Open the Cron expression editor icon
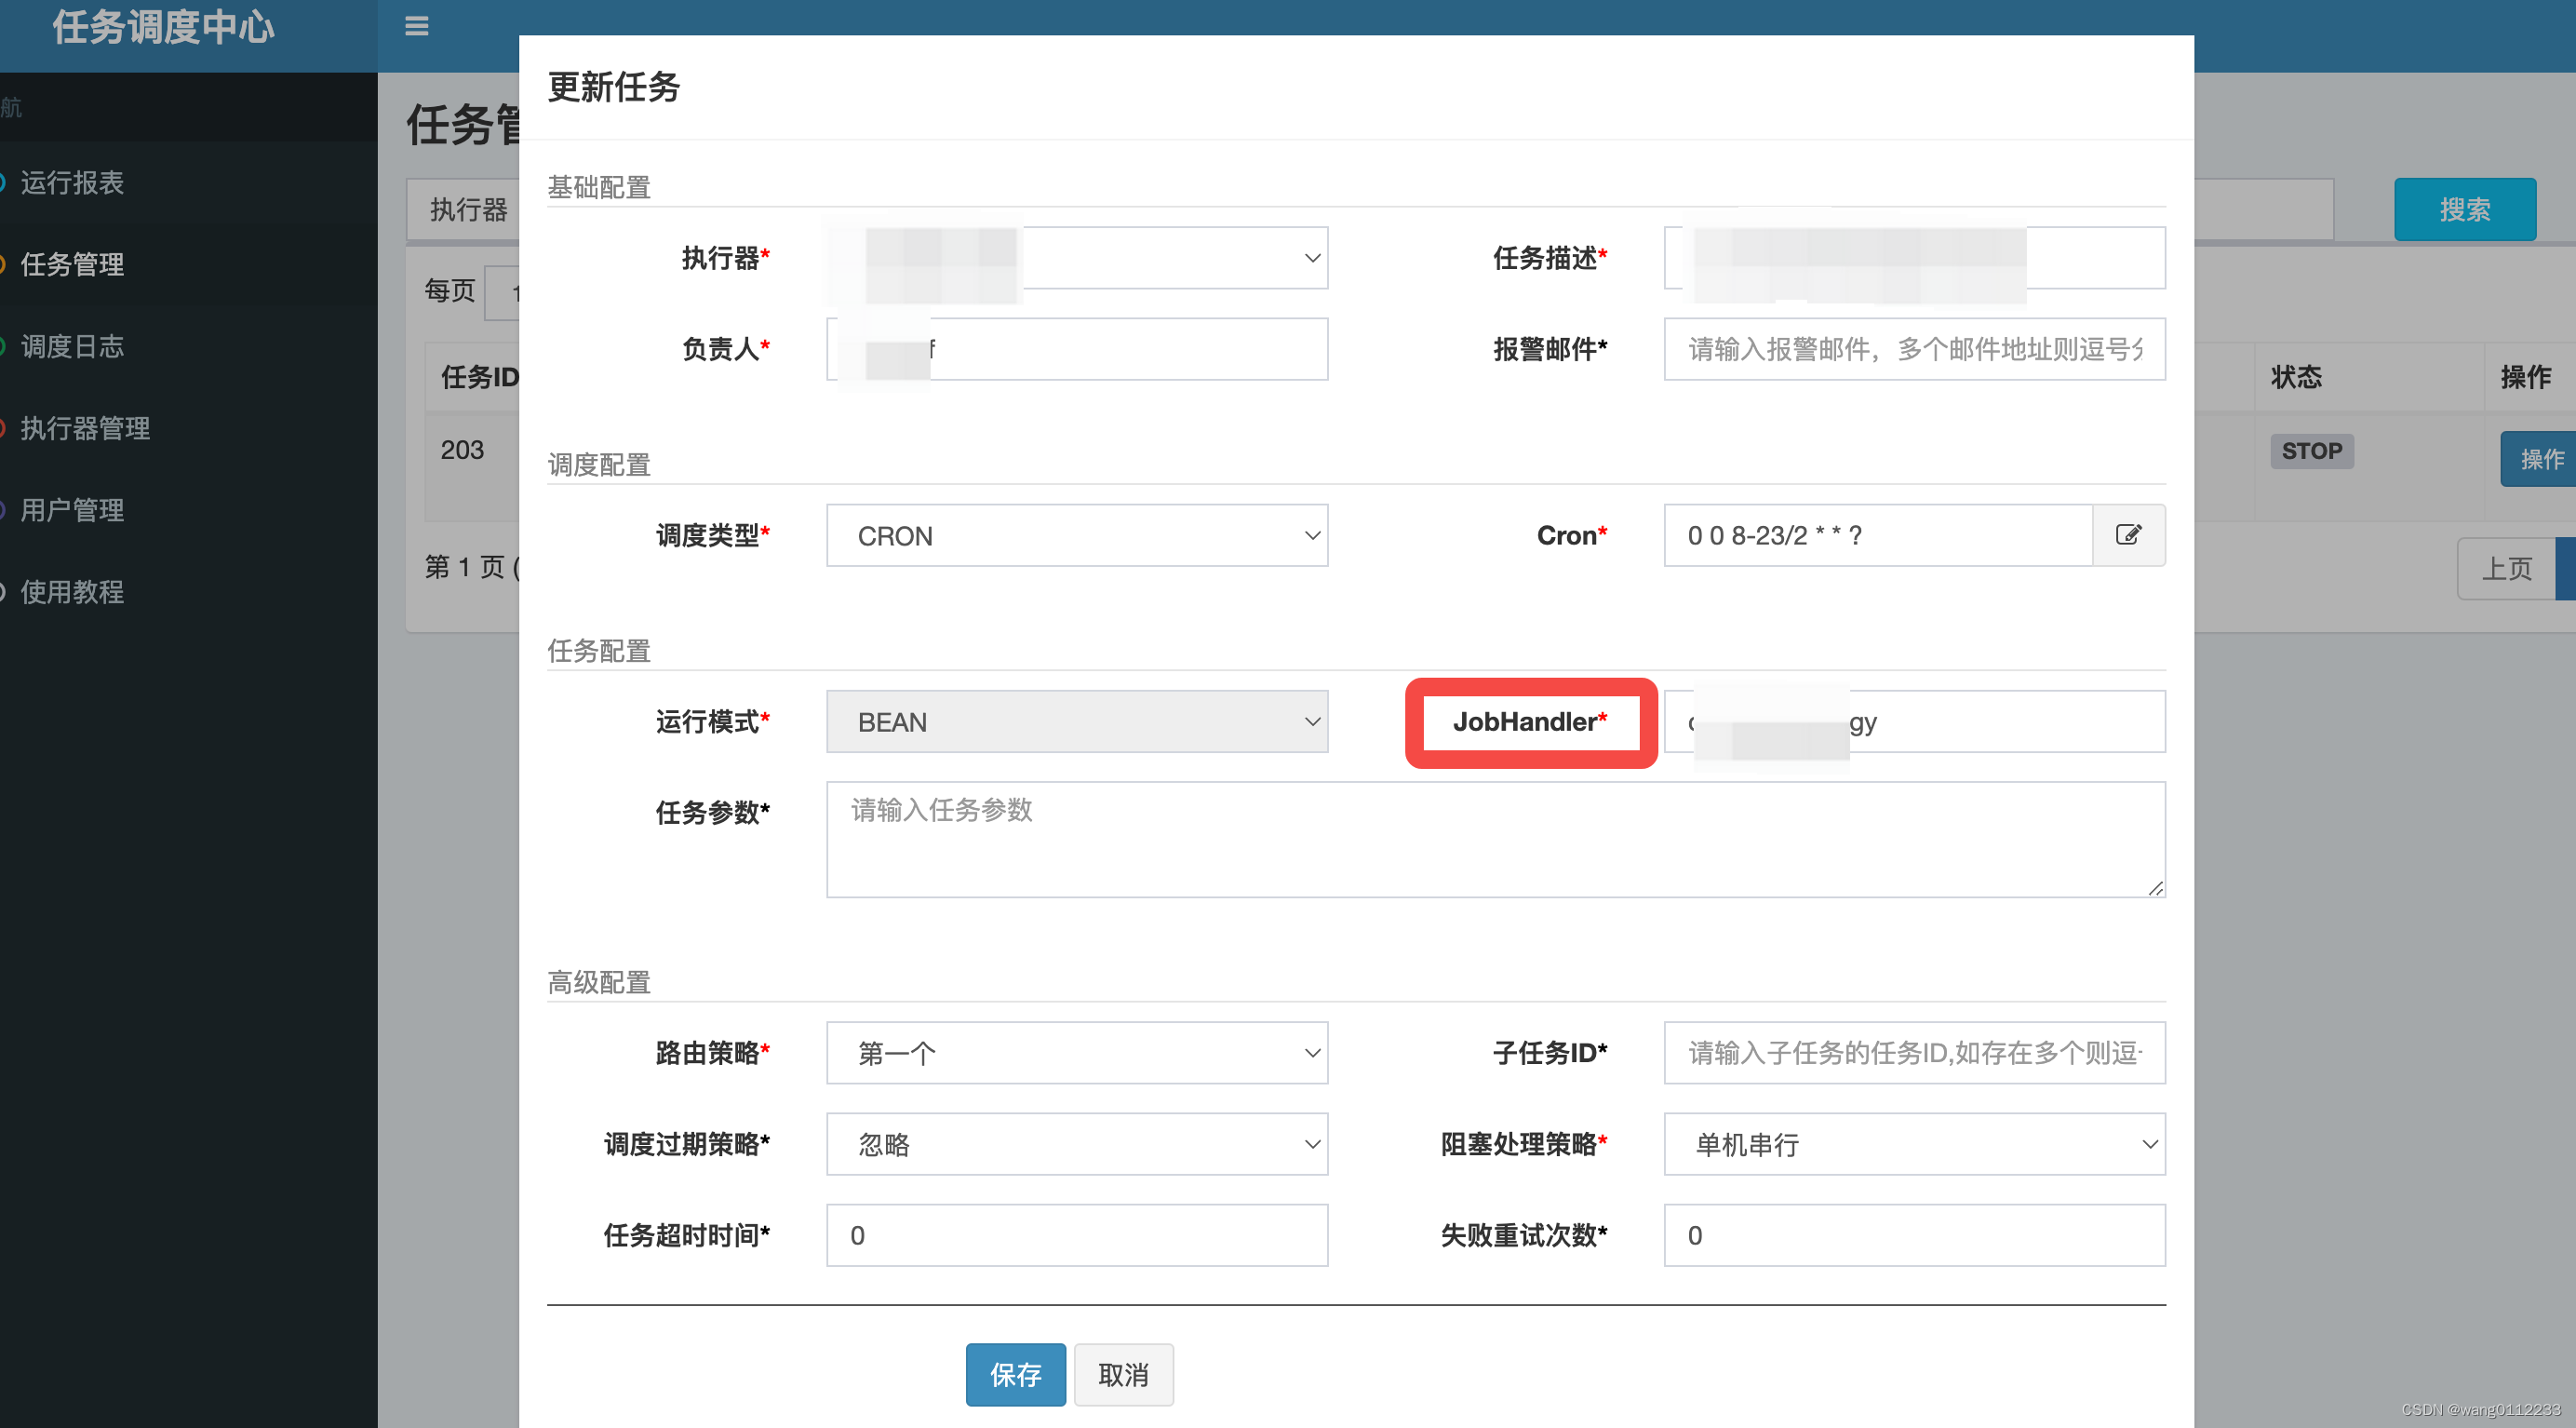The width and height of the screenshot is (2576, 1428). pos(2128,535)
